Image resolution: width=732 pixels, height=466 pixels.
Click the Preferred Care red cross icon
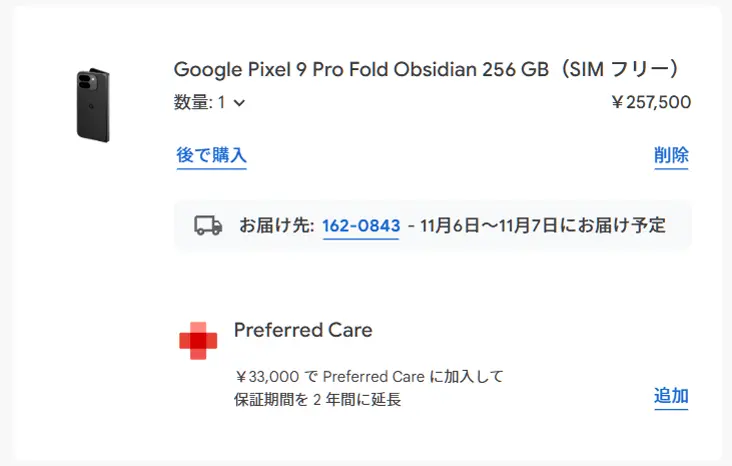click(x=198, y=341)
